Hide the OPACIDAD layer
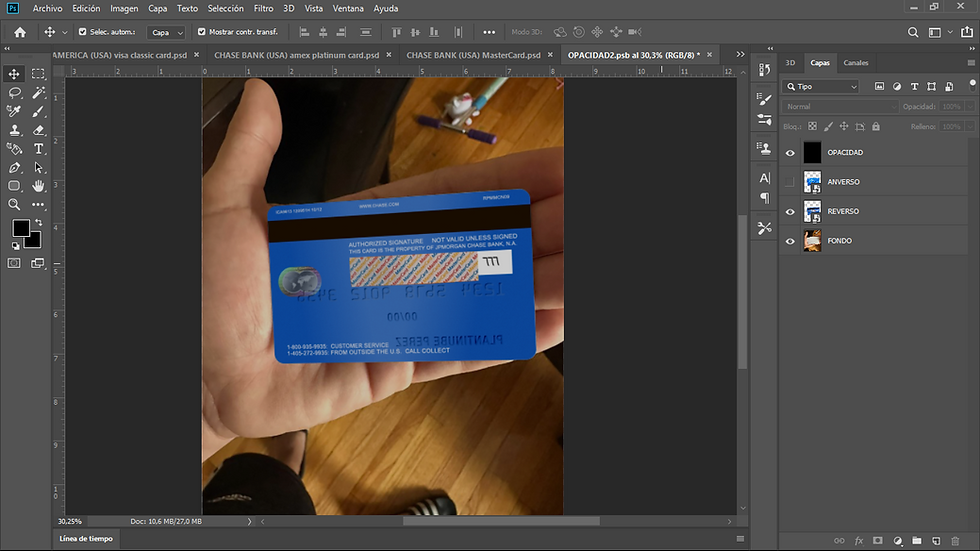This screenshot has height=551, width=980. [790, 152]
